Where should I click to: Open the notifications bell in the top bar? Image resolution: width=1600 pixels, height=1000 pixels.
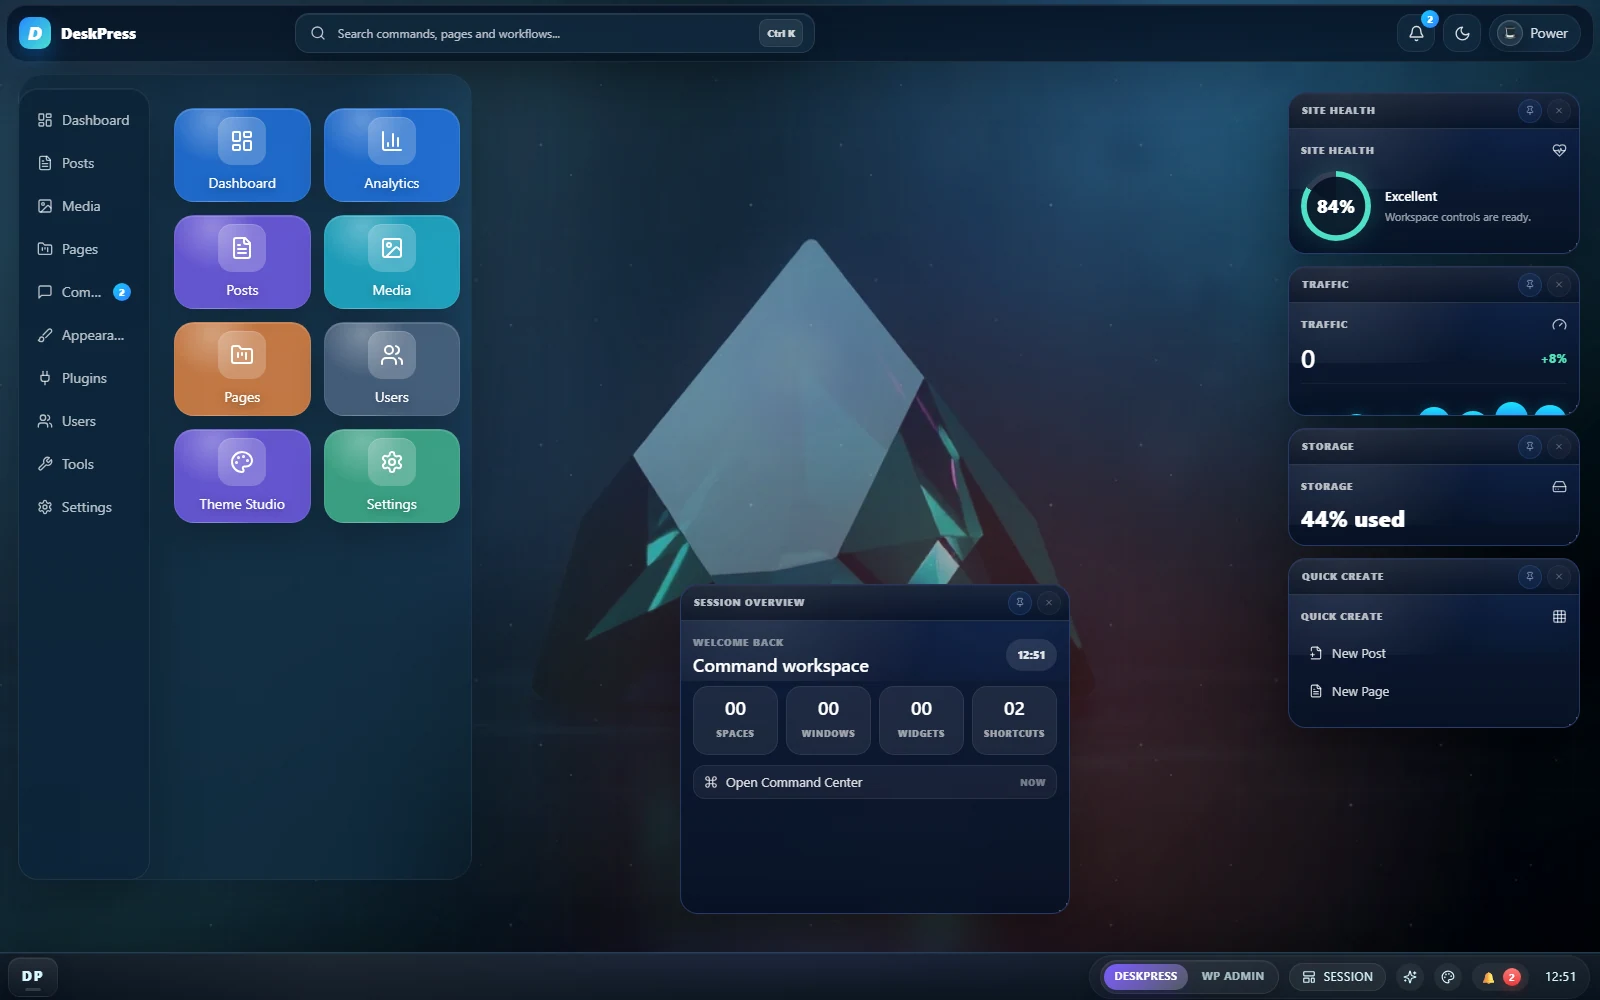(x=1416, y=33)
